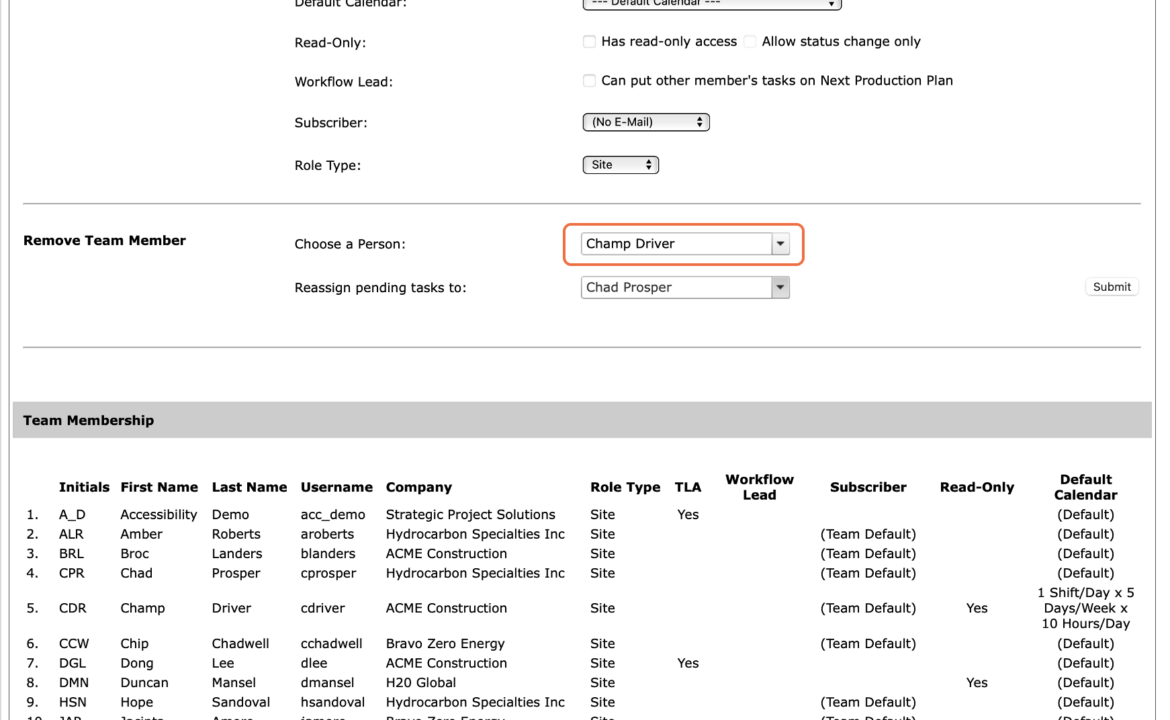The width and height of the screenshot is (1170, 720).
Task: Expand the 'Choose a Person' dropdown arrow
Action: pos(780,244)
